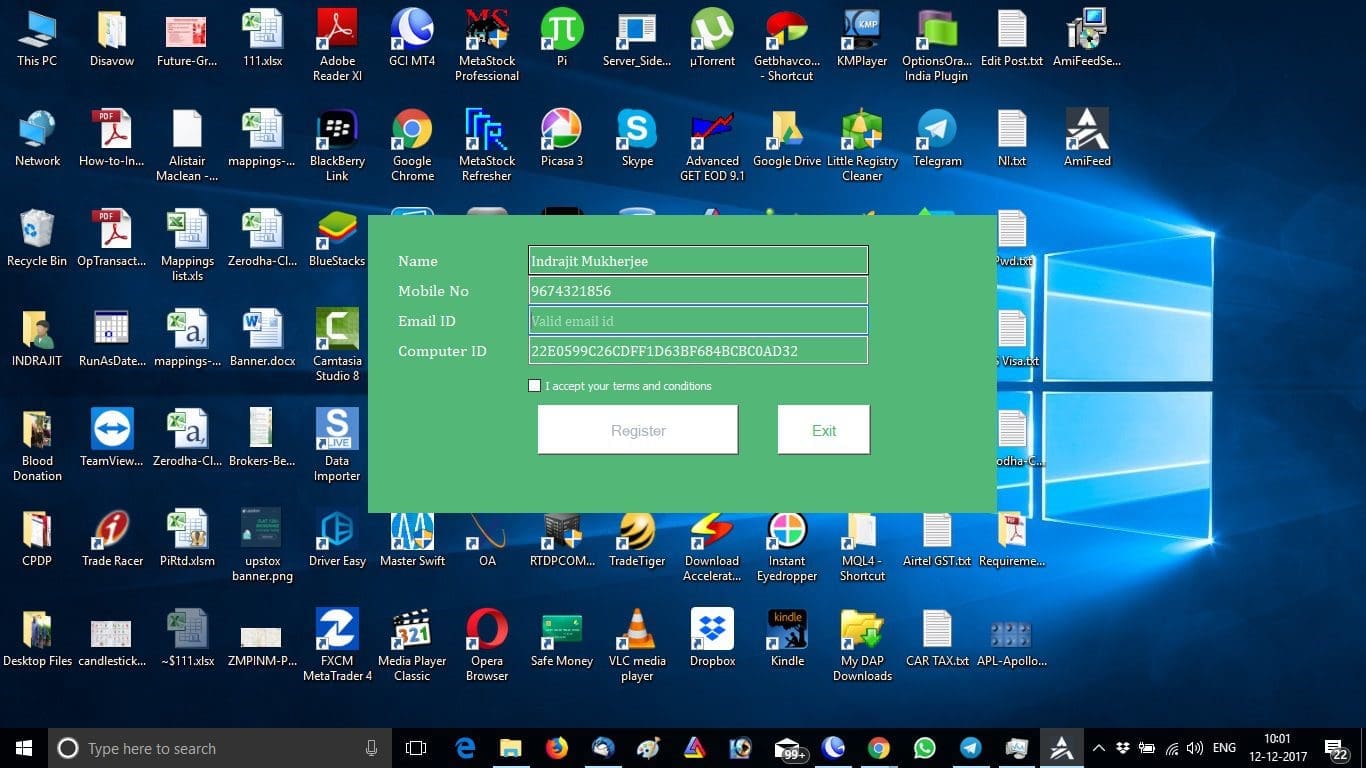Select the BlackBerry Link icon

coord(337,145)
